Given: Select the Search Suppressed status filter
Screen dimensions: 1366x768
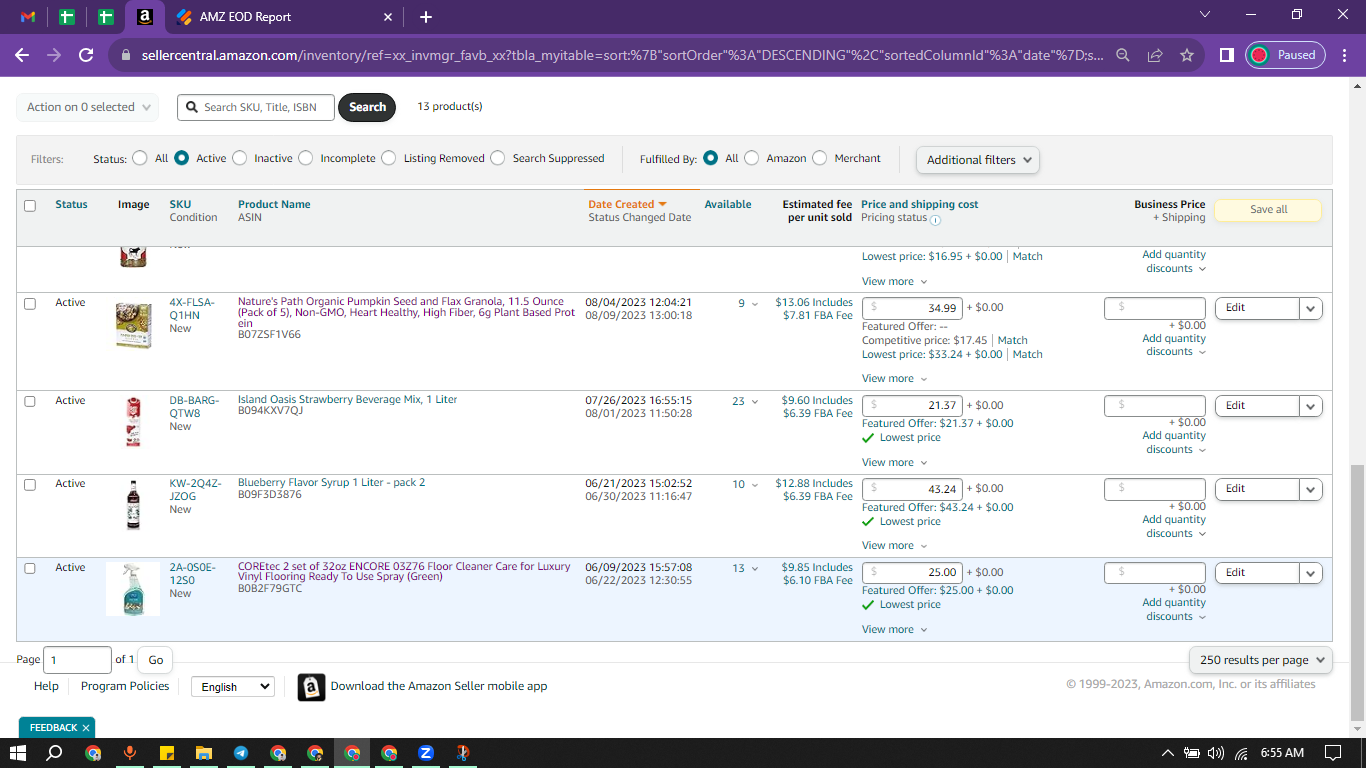Looking at the screenshot, I should pos(498,158).
